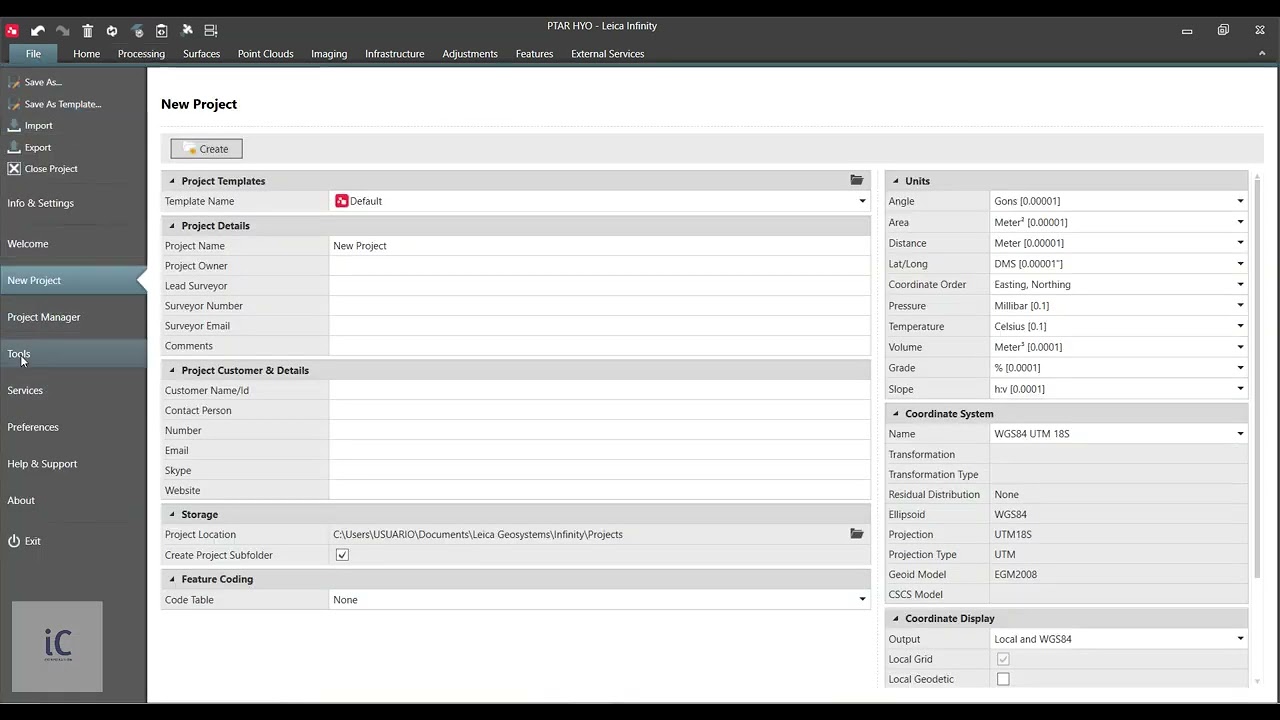The height and width of the screenshot is (720, 1280).
Task: Open the Volume units dropdown
Action: coord(1240,347)
